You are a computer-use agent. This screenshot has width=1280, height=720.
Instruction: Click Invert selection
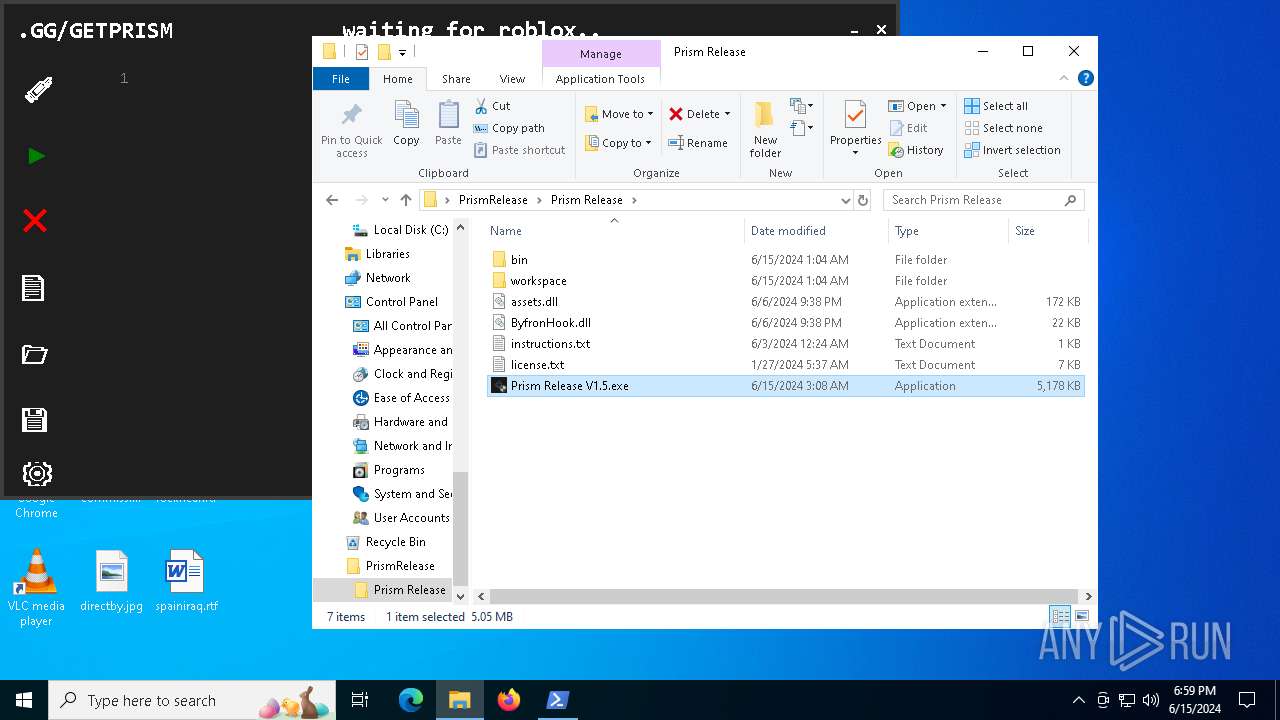(x=1012, y=150)
